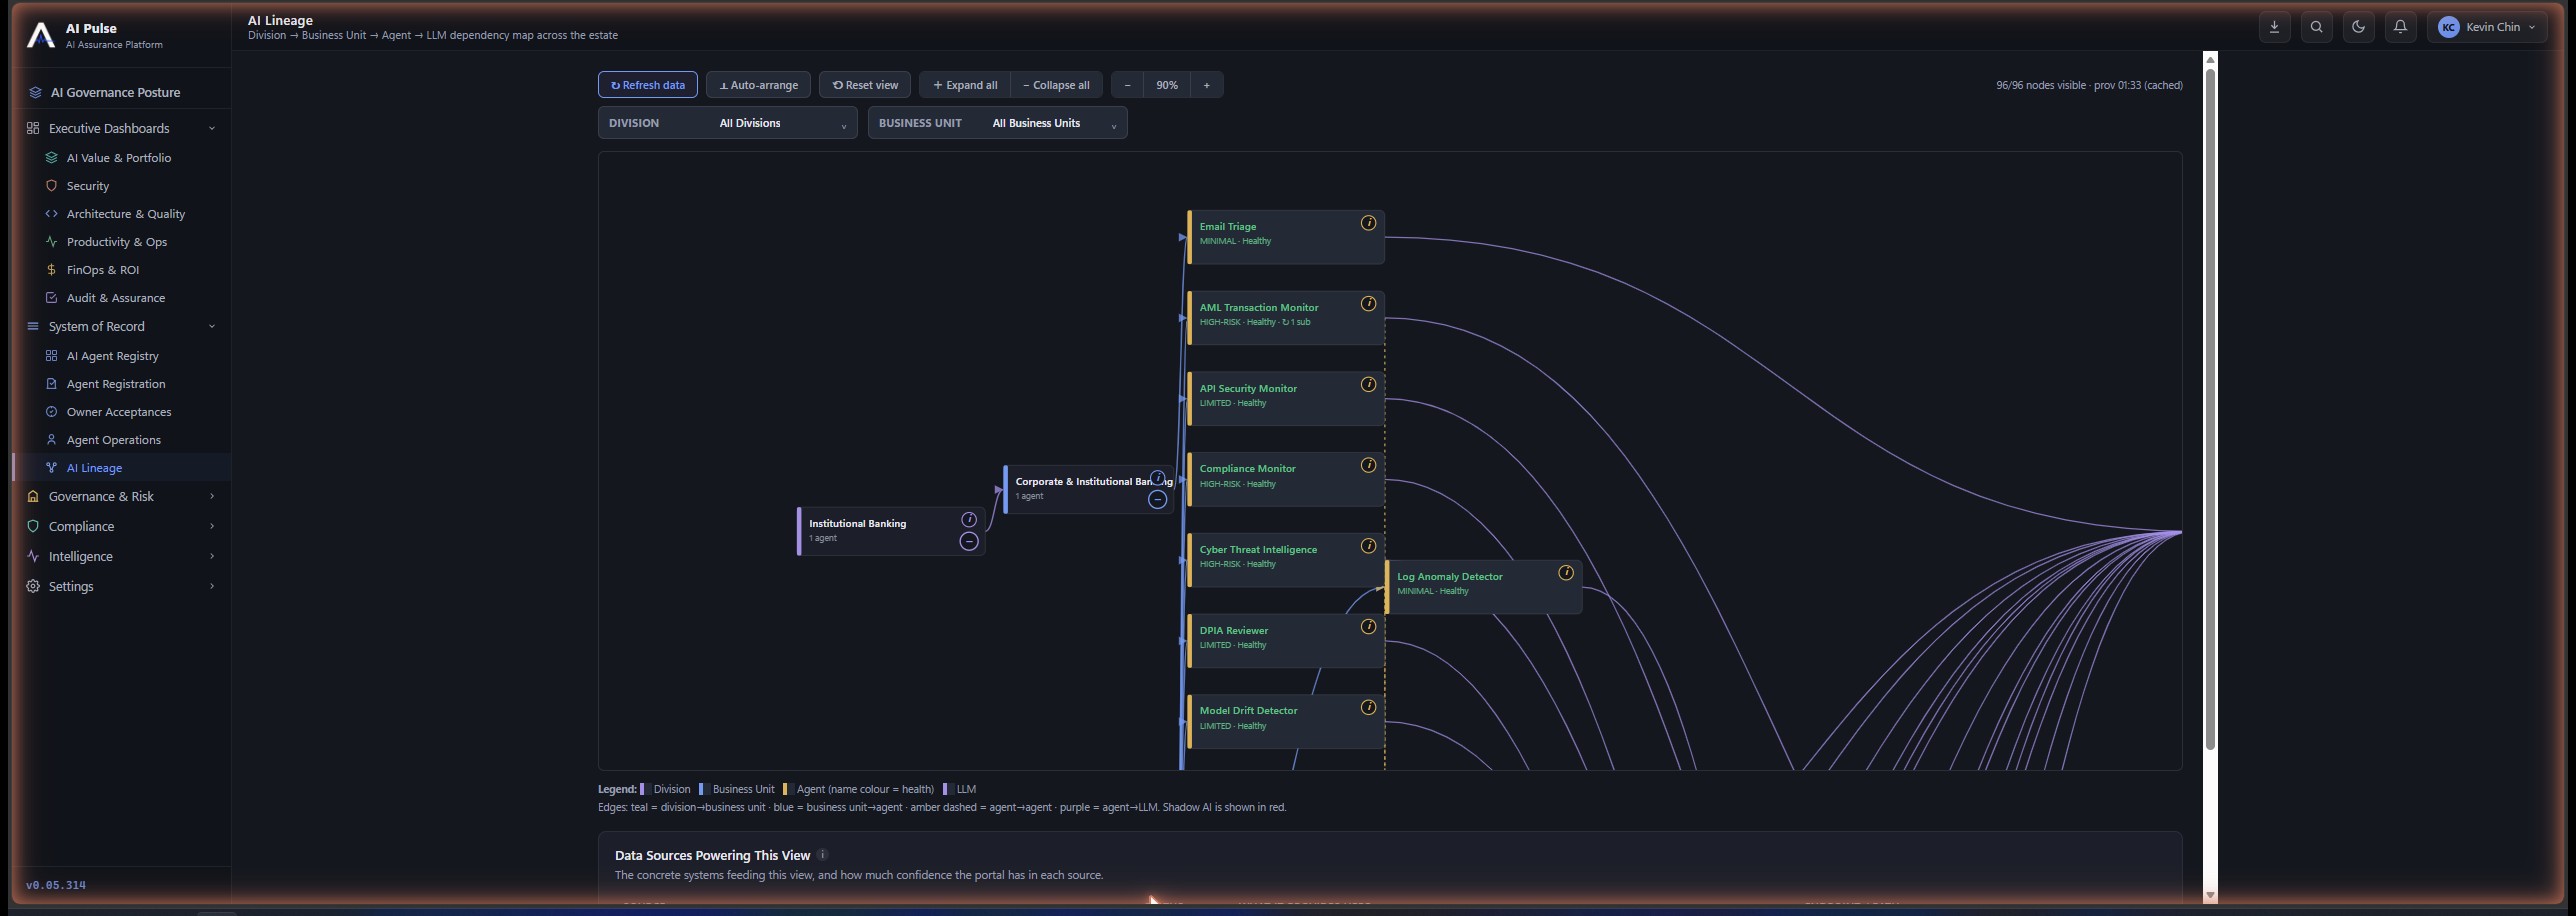Image resolution: width=2576 pixels, height=916 pixels.
Task: Click the AI Pulse logo icon
Action: [x=40, y=35]
